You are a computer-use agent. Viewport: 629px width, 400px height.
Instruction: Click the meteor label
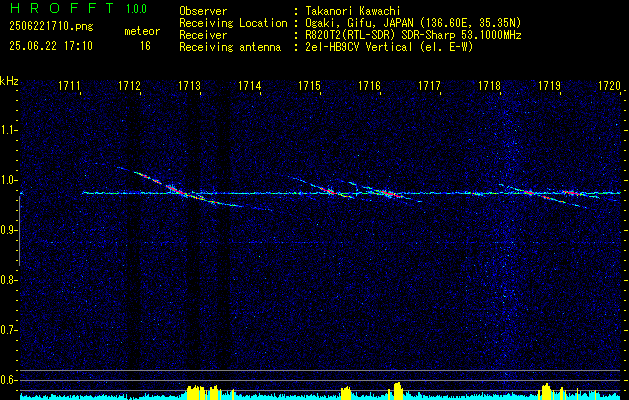[x=142, y=31]
